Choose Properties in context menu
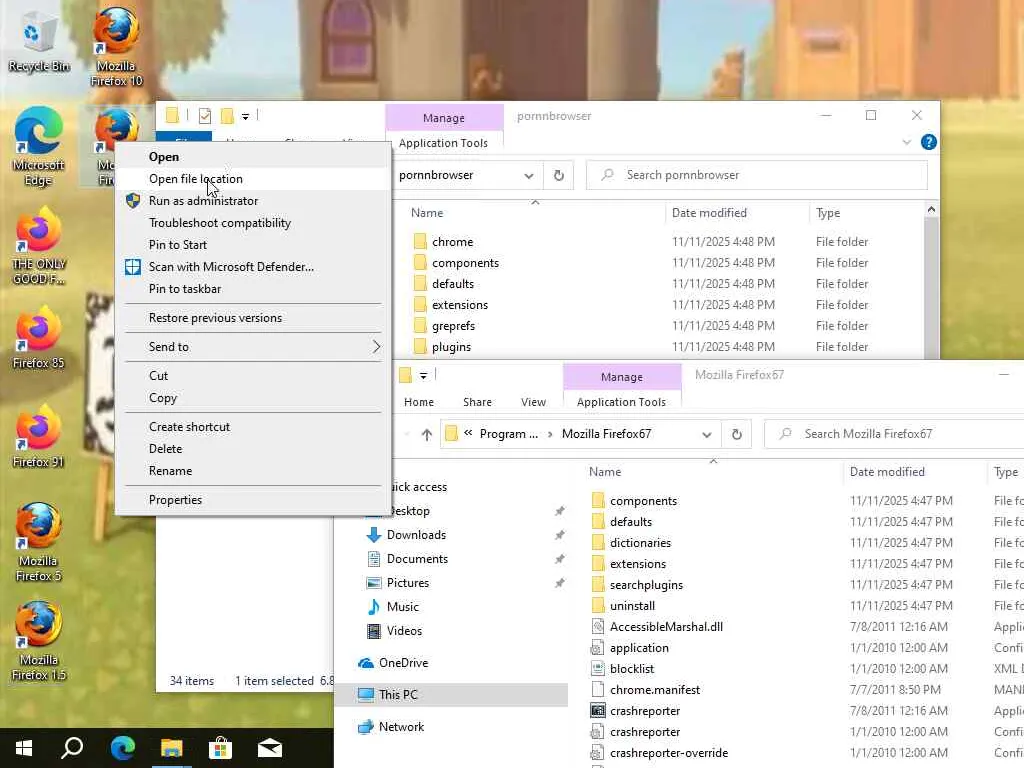This screenshot has height=768, width=1024. [x=253, y=500]
